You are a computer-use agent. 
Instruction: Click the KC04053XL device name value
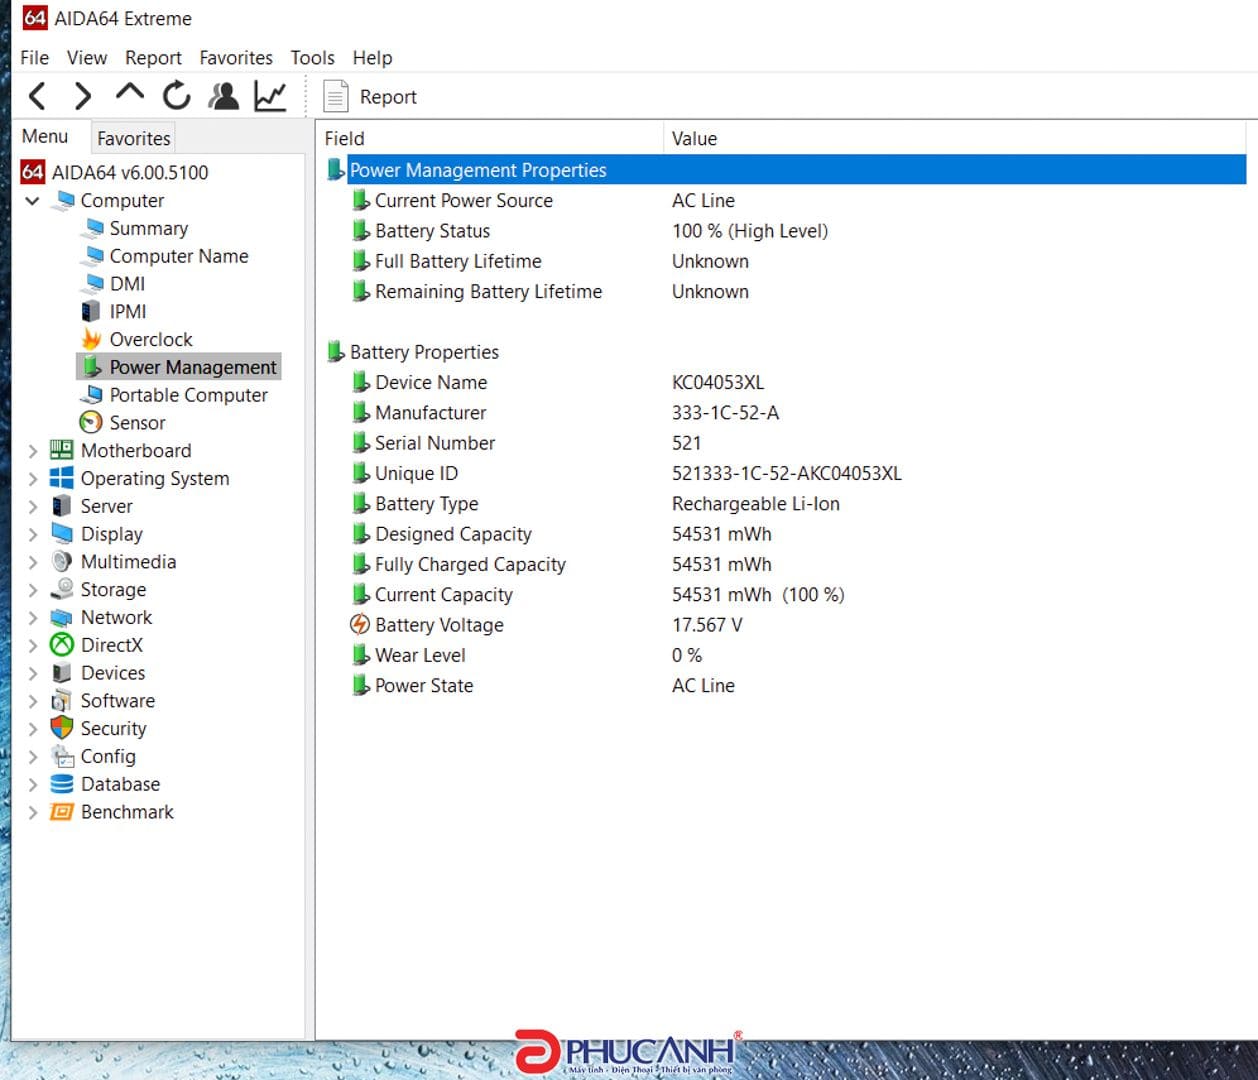click(x=718, y=382)
